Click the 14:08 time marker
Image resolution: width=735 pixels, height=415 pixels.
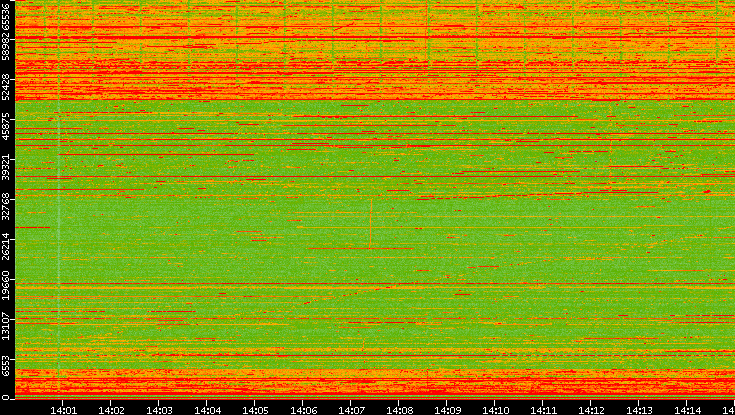coord(400,409)
